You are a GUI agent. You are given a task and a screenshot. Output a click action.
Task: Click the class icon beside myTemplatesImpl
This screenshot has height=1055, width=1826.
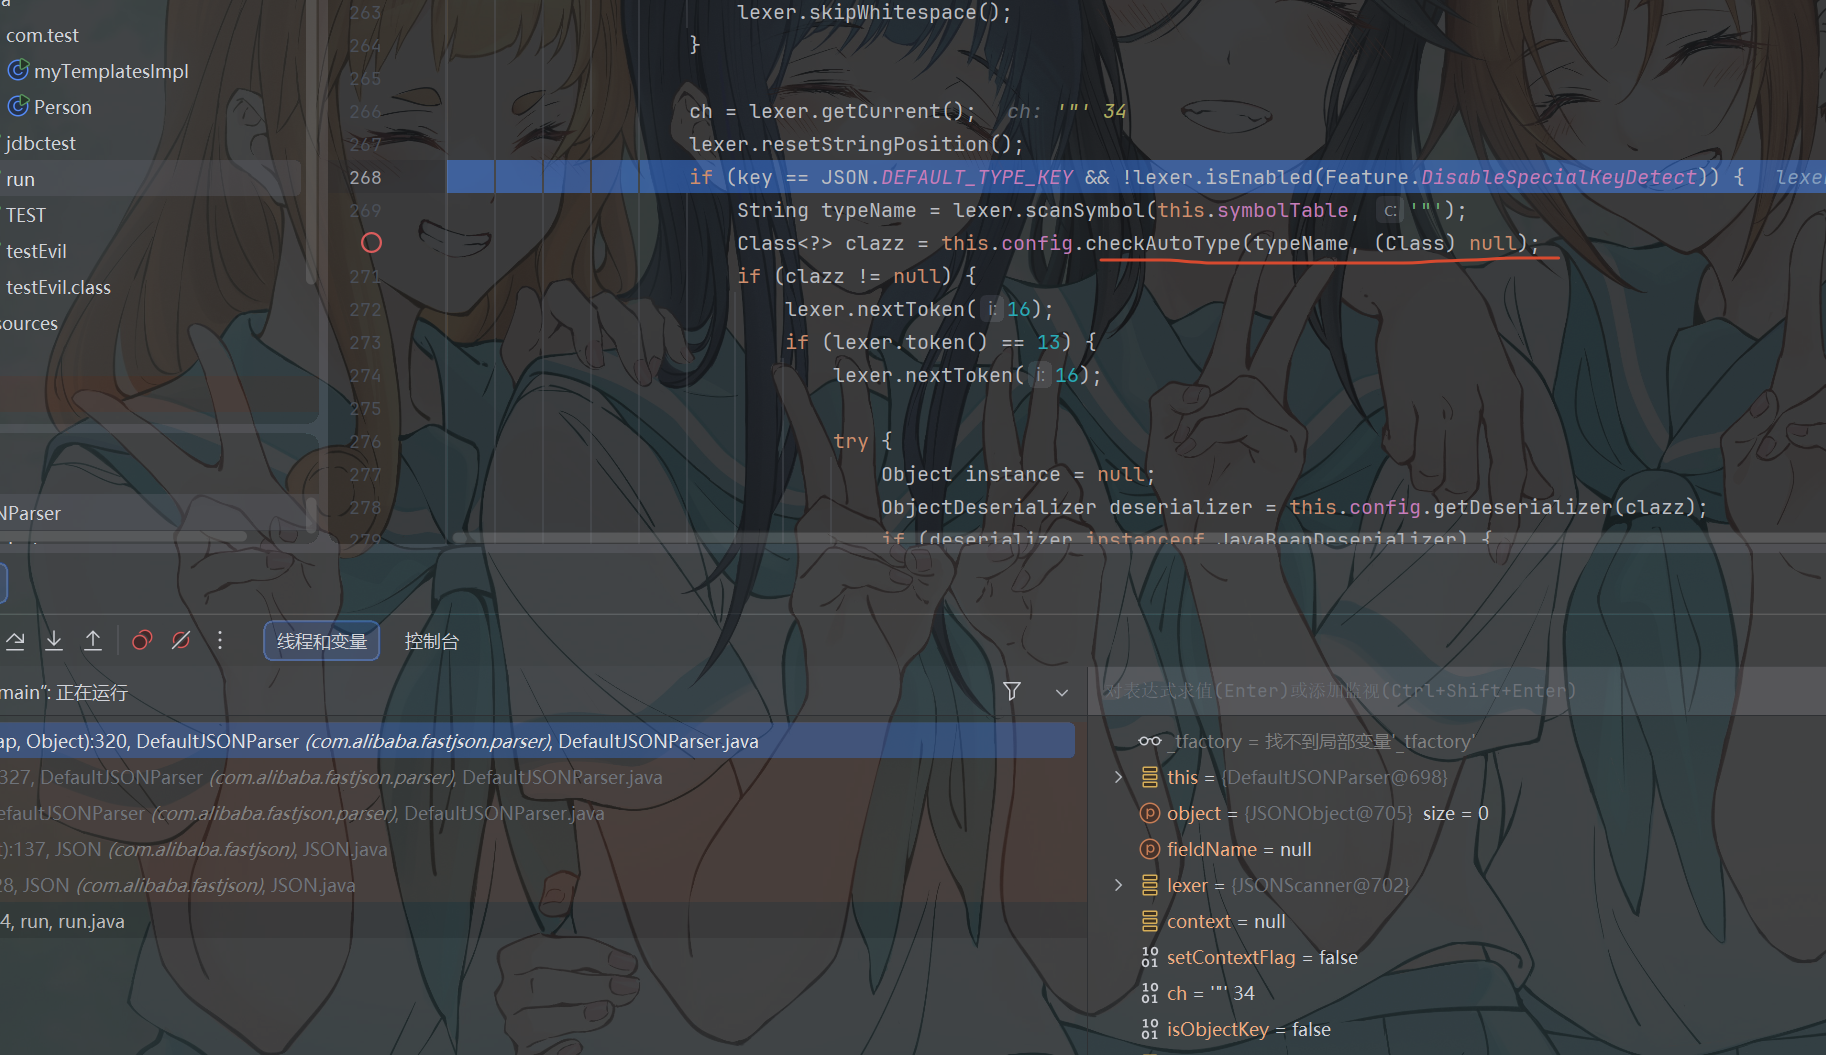(18, 71)
